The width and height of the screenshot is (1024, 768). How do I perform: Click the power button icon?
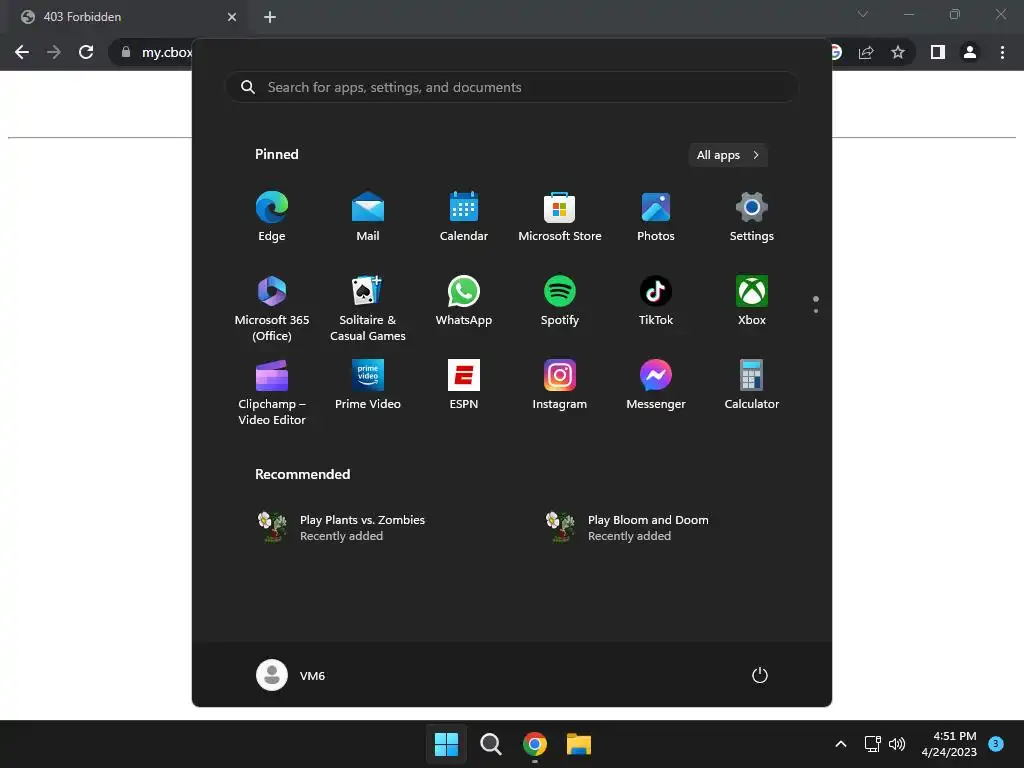coord(760,675)
